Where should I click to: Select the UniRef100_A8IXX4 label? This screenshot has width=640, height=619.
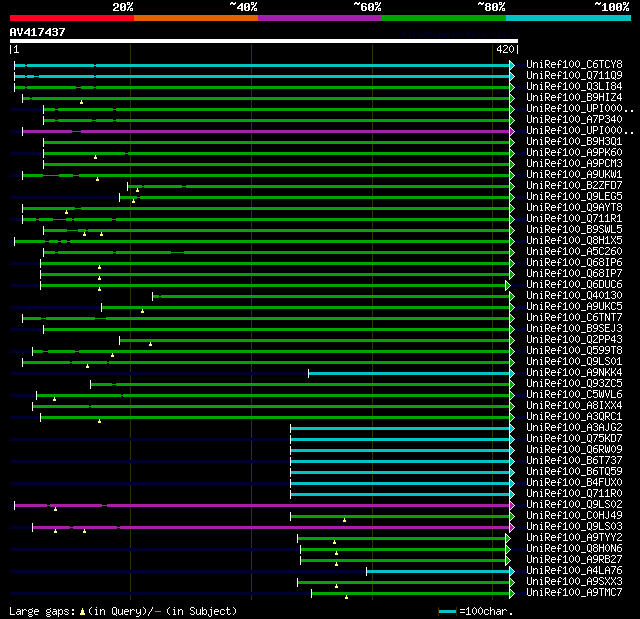(x=574, y=406)
